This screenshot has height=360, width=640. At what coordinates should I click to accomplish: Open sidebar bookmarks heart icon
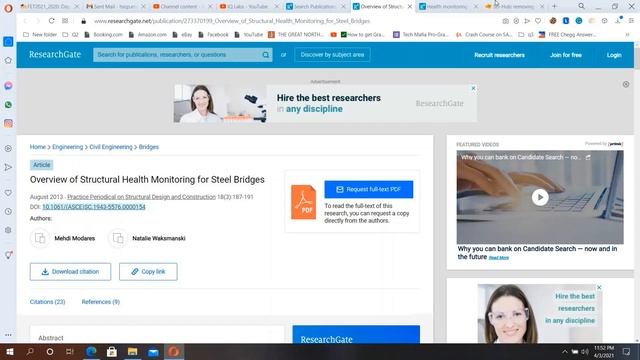[8, 193]
